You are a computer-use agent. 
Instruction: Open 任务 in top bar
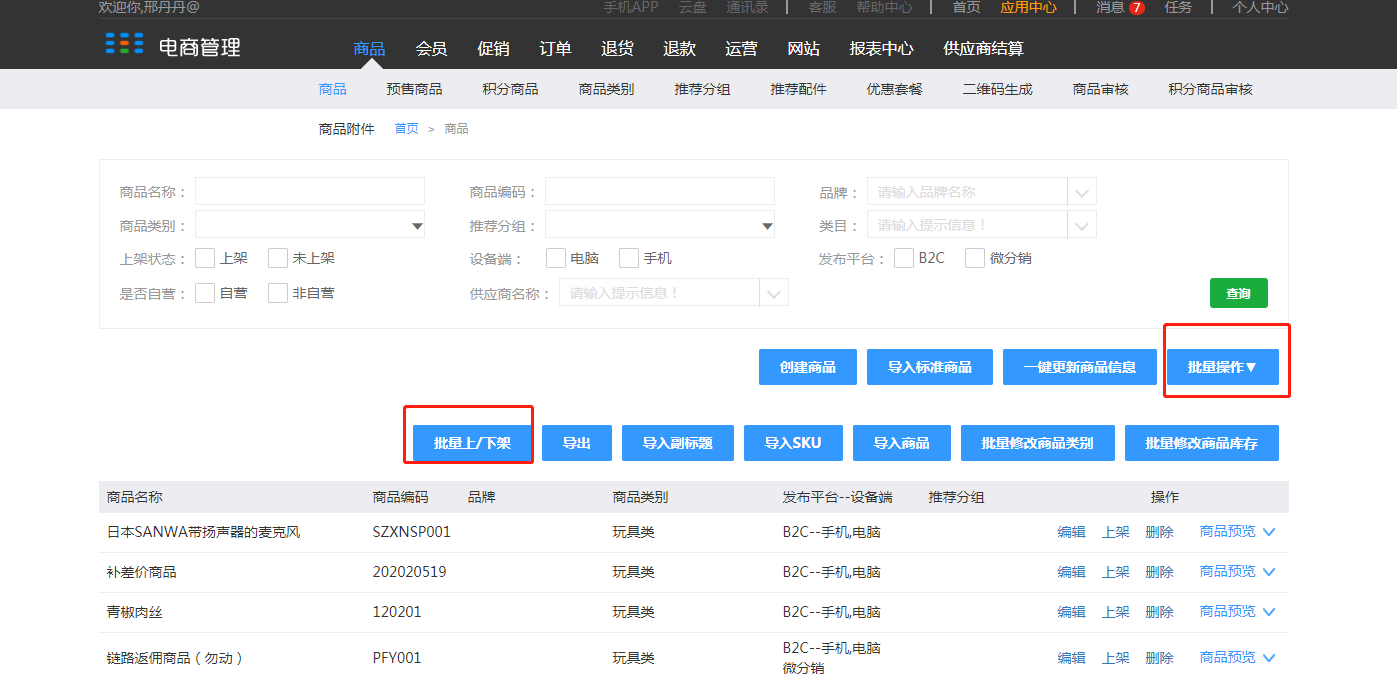tap(1178, 7)
